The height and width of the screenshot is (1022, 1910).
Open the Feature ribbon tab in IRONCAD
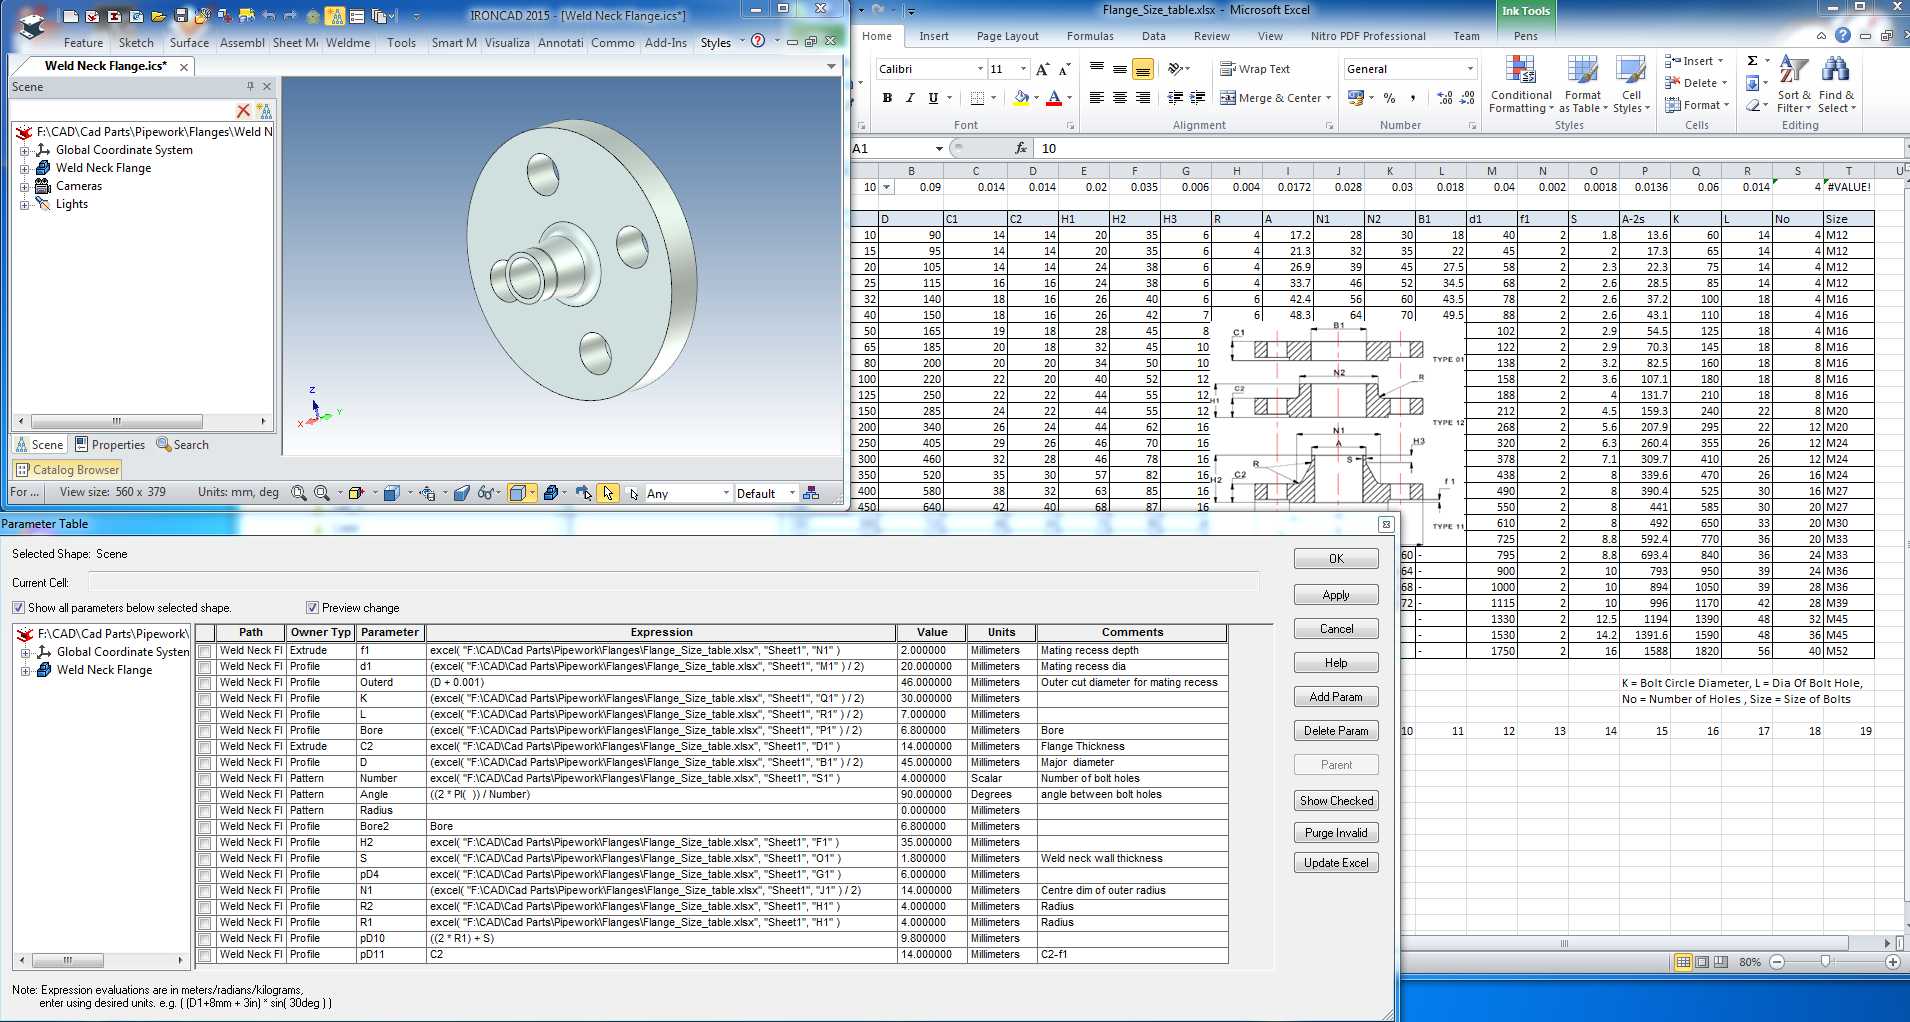point(83,43)
